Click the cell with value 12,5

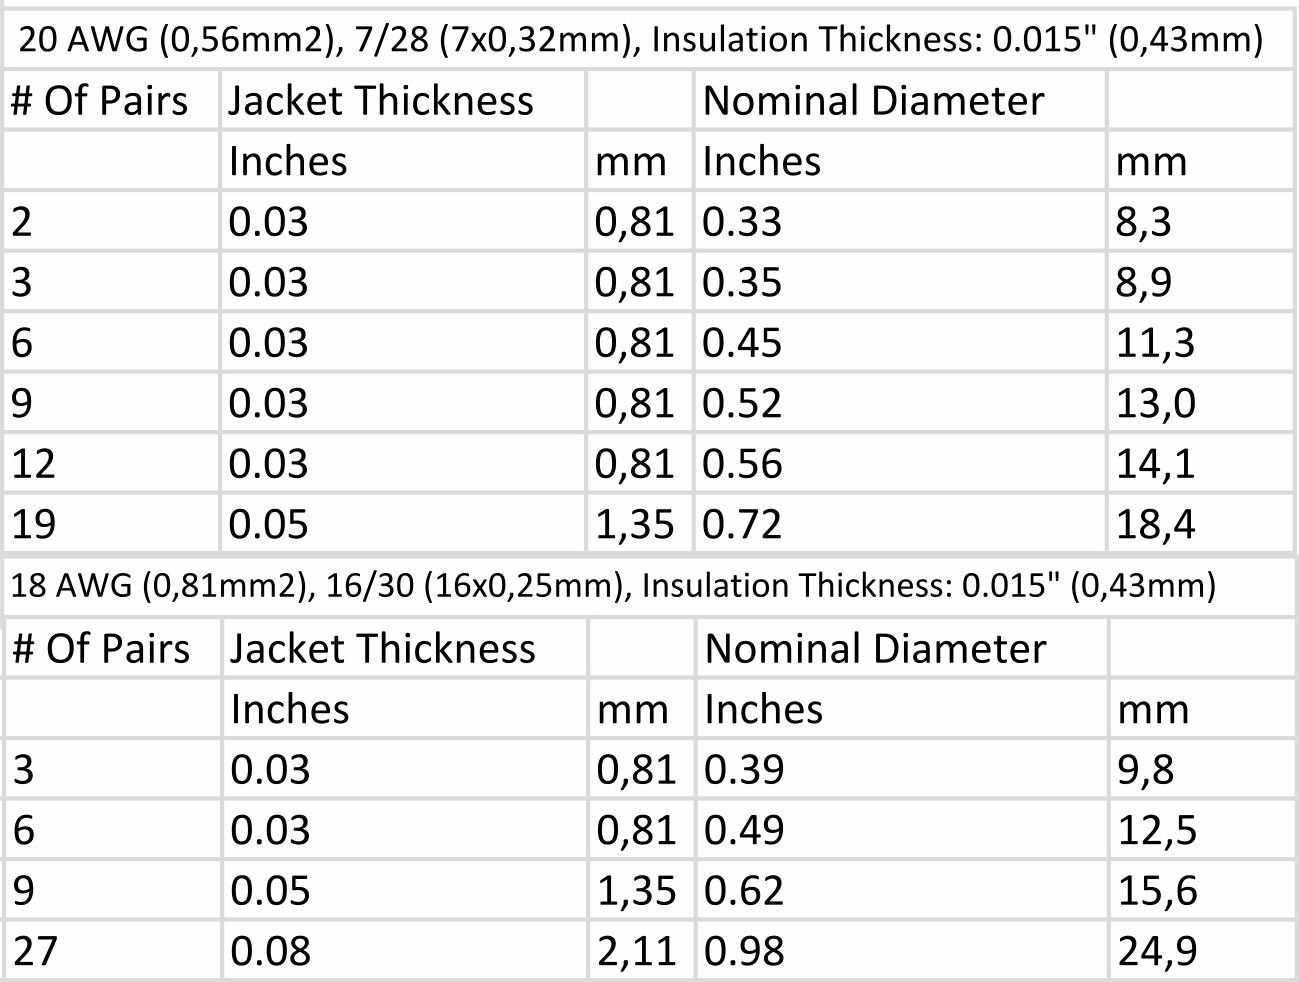coord(1202,830)
